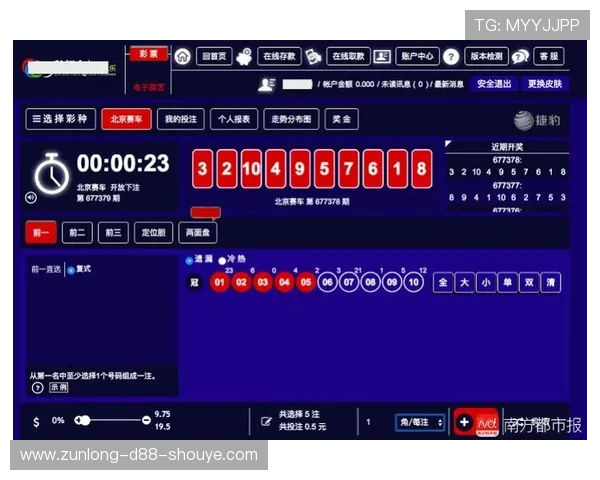Click the chat bubble icon beside 客服
The height and width of the screenshot is (480, 600).
click(x=520, y=57)
